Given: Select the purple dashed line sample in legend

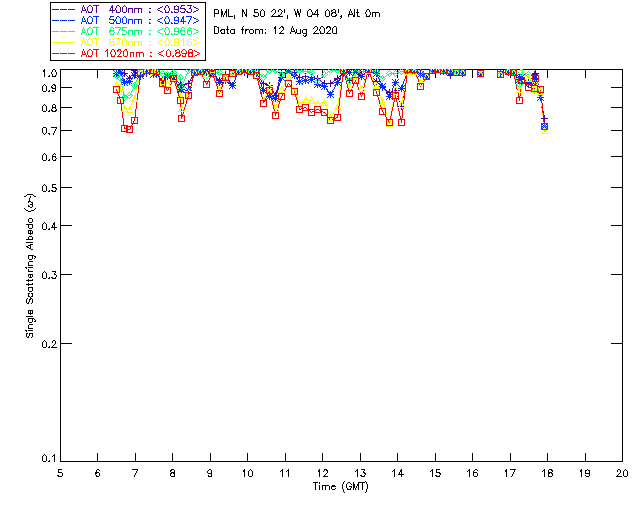Looking at the screenshot, I should pyautogui.click(x=64, y=9).
